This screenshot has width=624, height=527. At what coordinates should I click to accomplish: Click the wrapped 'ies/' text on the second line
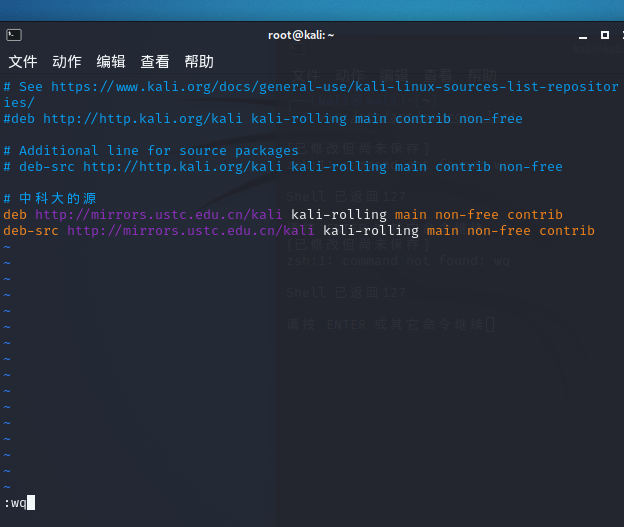tap(19, 103)
